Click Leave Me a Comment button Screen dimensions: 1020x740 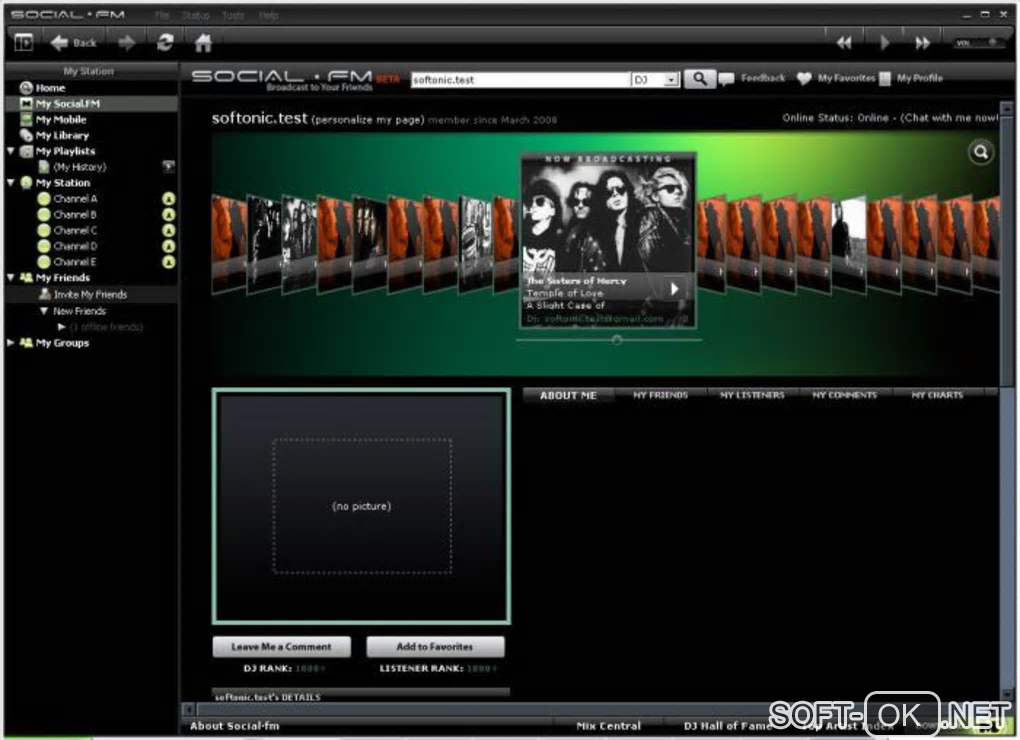pos(281,647)
